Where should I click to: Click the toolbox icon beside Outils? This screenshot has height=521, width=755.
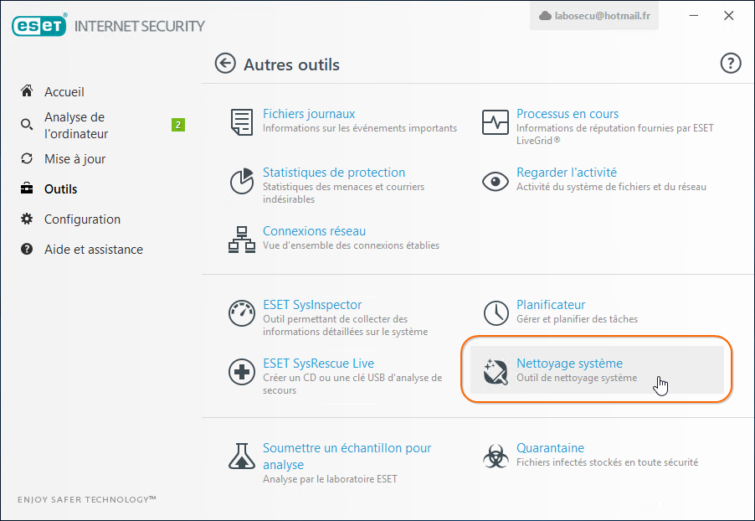point(27,188)
